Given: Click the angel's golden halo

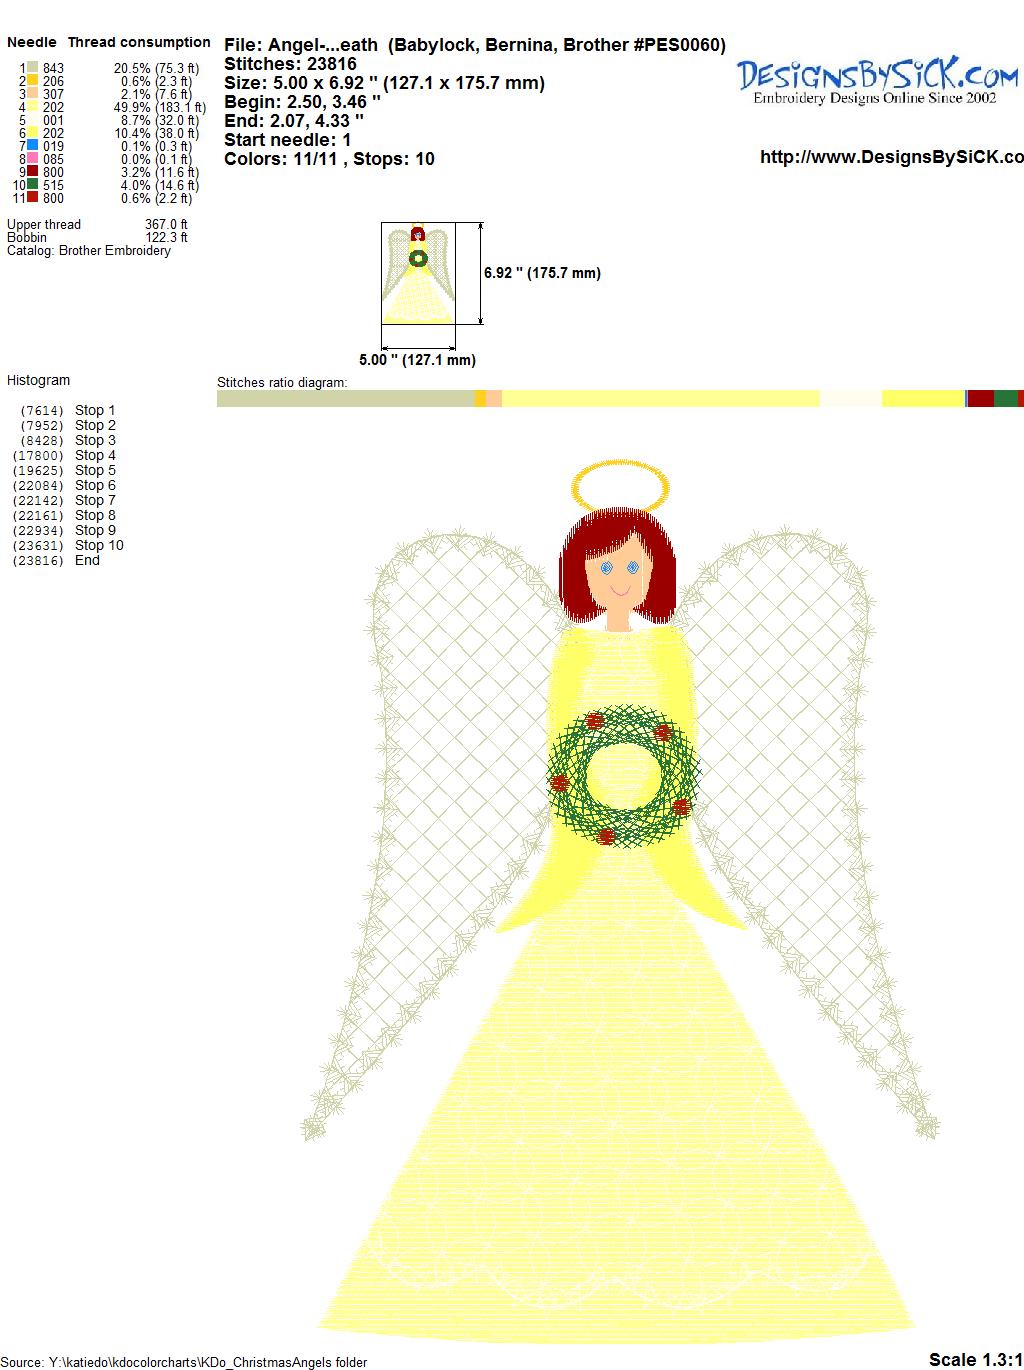Looking at the screenshot, I should coord(619,489).
